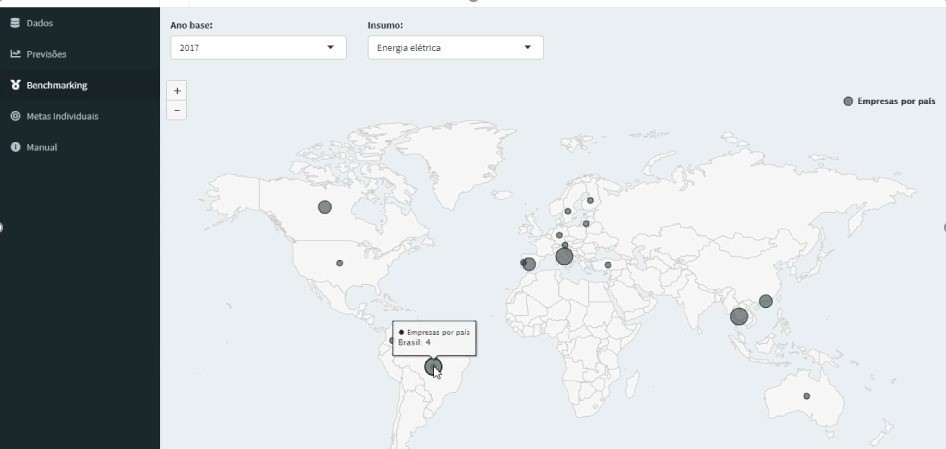Expand Ano base list via its arrow

pos(330,47)
